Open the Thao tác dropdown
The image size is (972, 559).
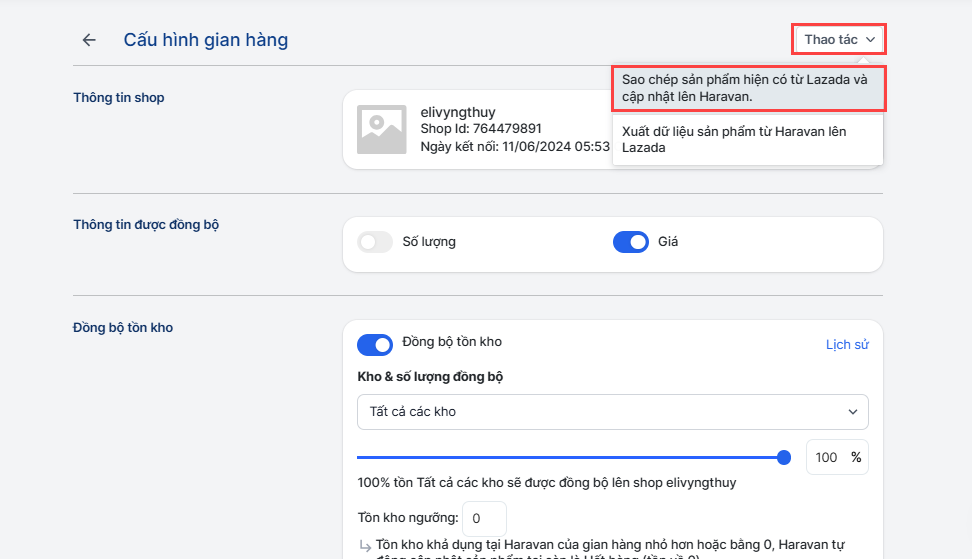pyautogui.click(x=839, y=39)
